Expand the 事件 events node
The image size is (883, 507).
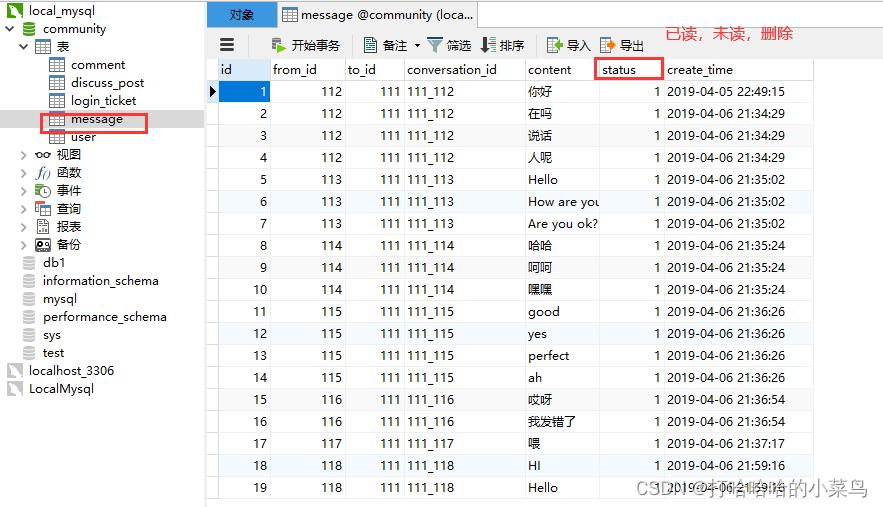(x=23, y=190)
